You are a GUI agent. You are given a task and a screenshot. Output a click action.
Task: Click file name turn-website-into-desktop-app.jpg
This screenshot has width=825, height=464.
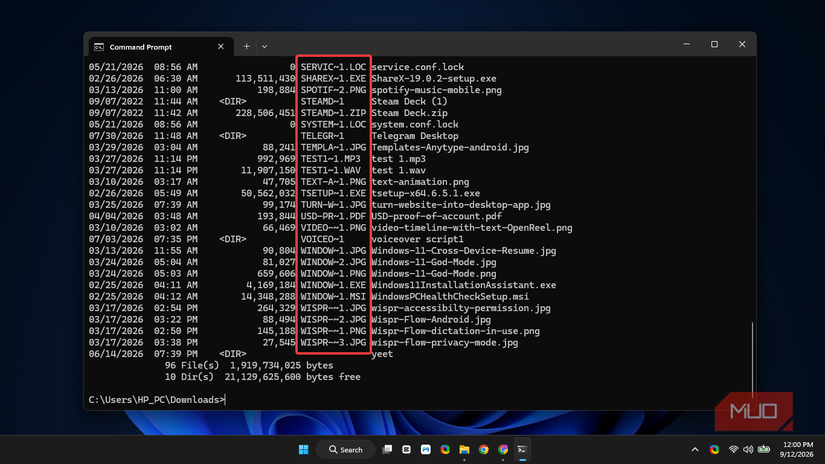[x=461, y=205]
